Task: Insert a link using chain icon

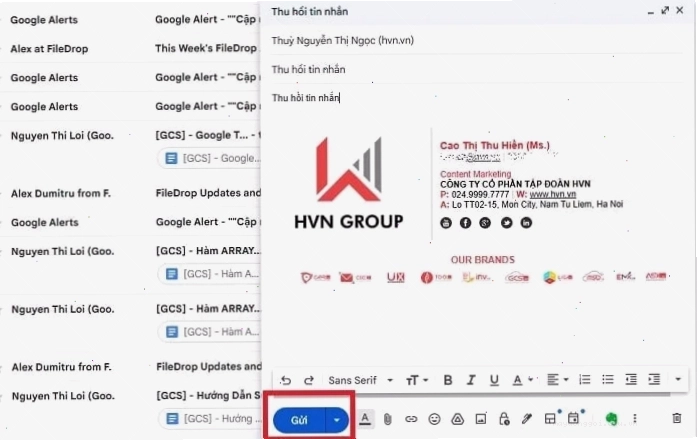Action: click(411, 419)
